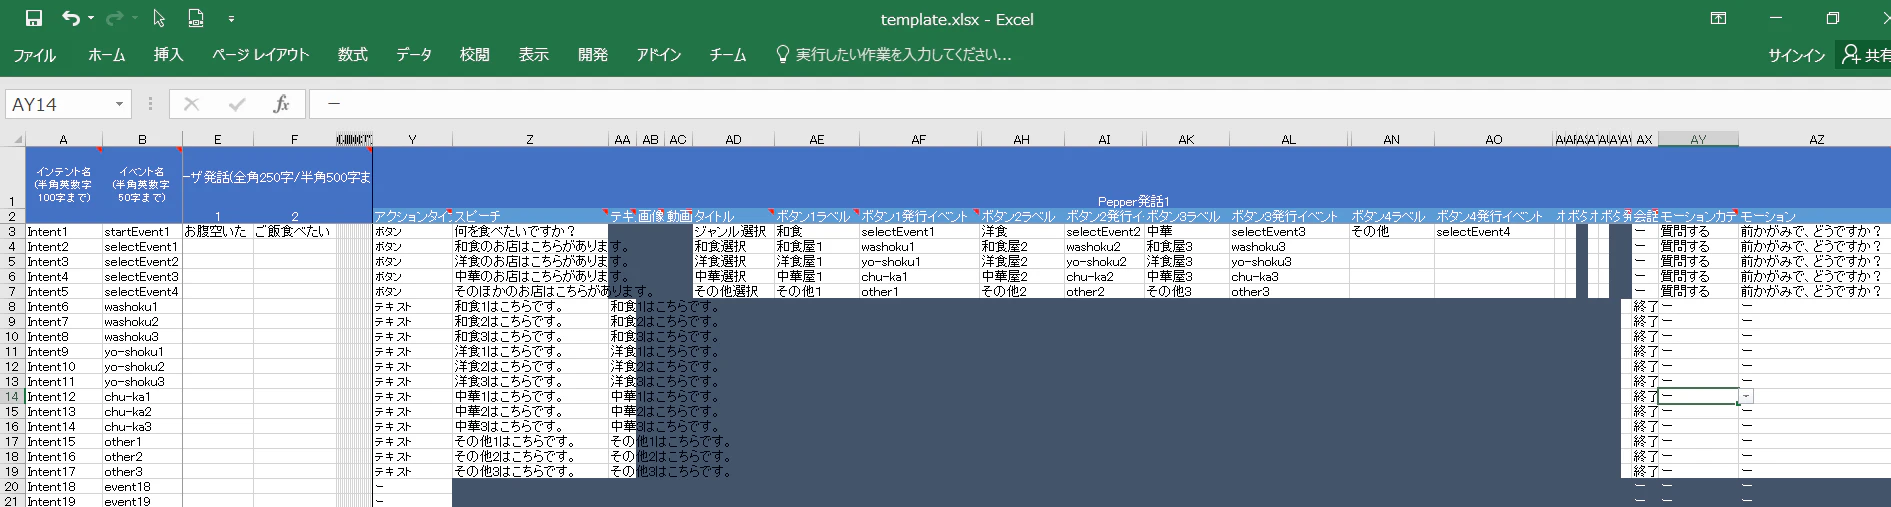
Task: Open print preview icon in quick access toolbar
Action: [x=196, y=18]
